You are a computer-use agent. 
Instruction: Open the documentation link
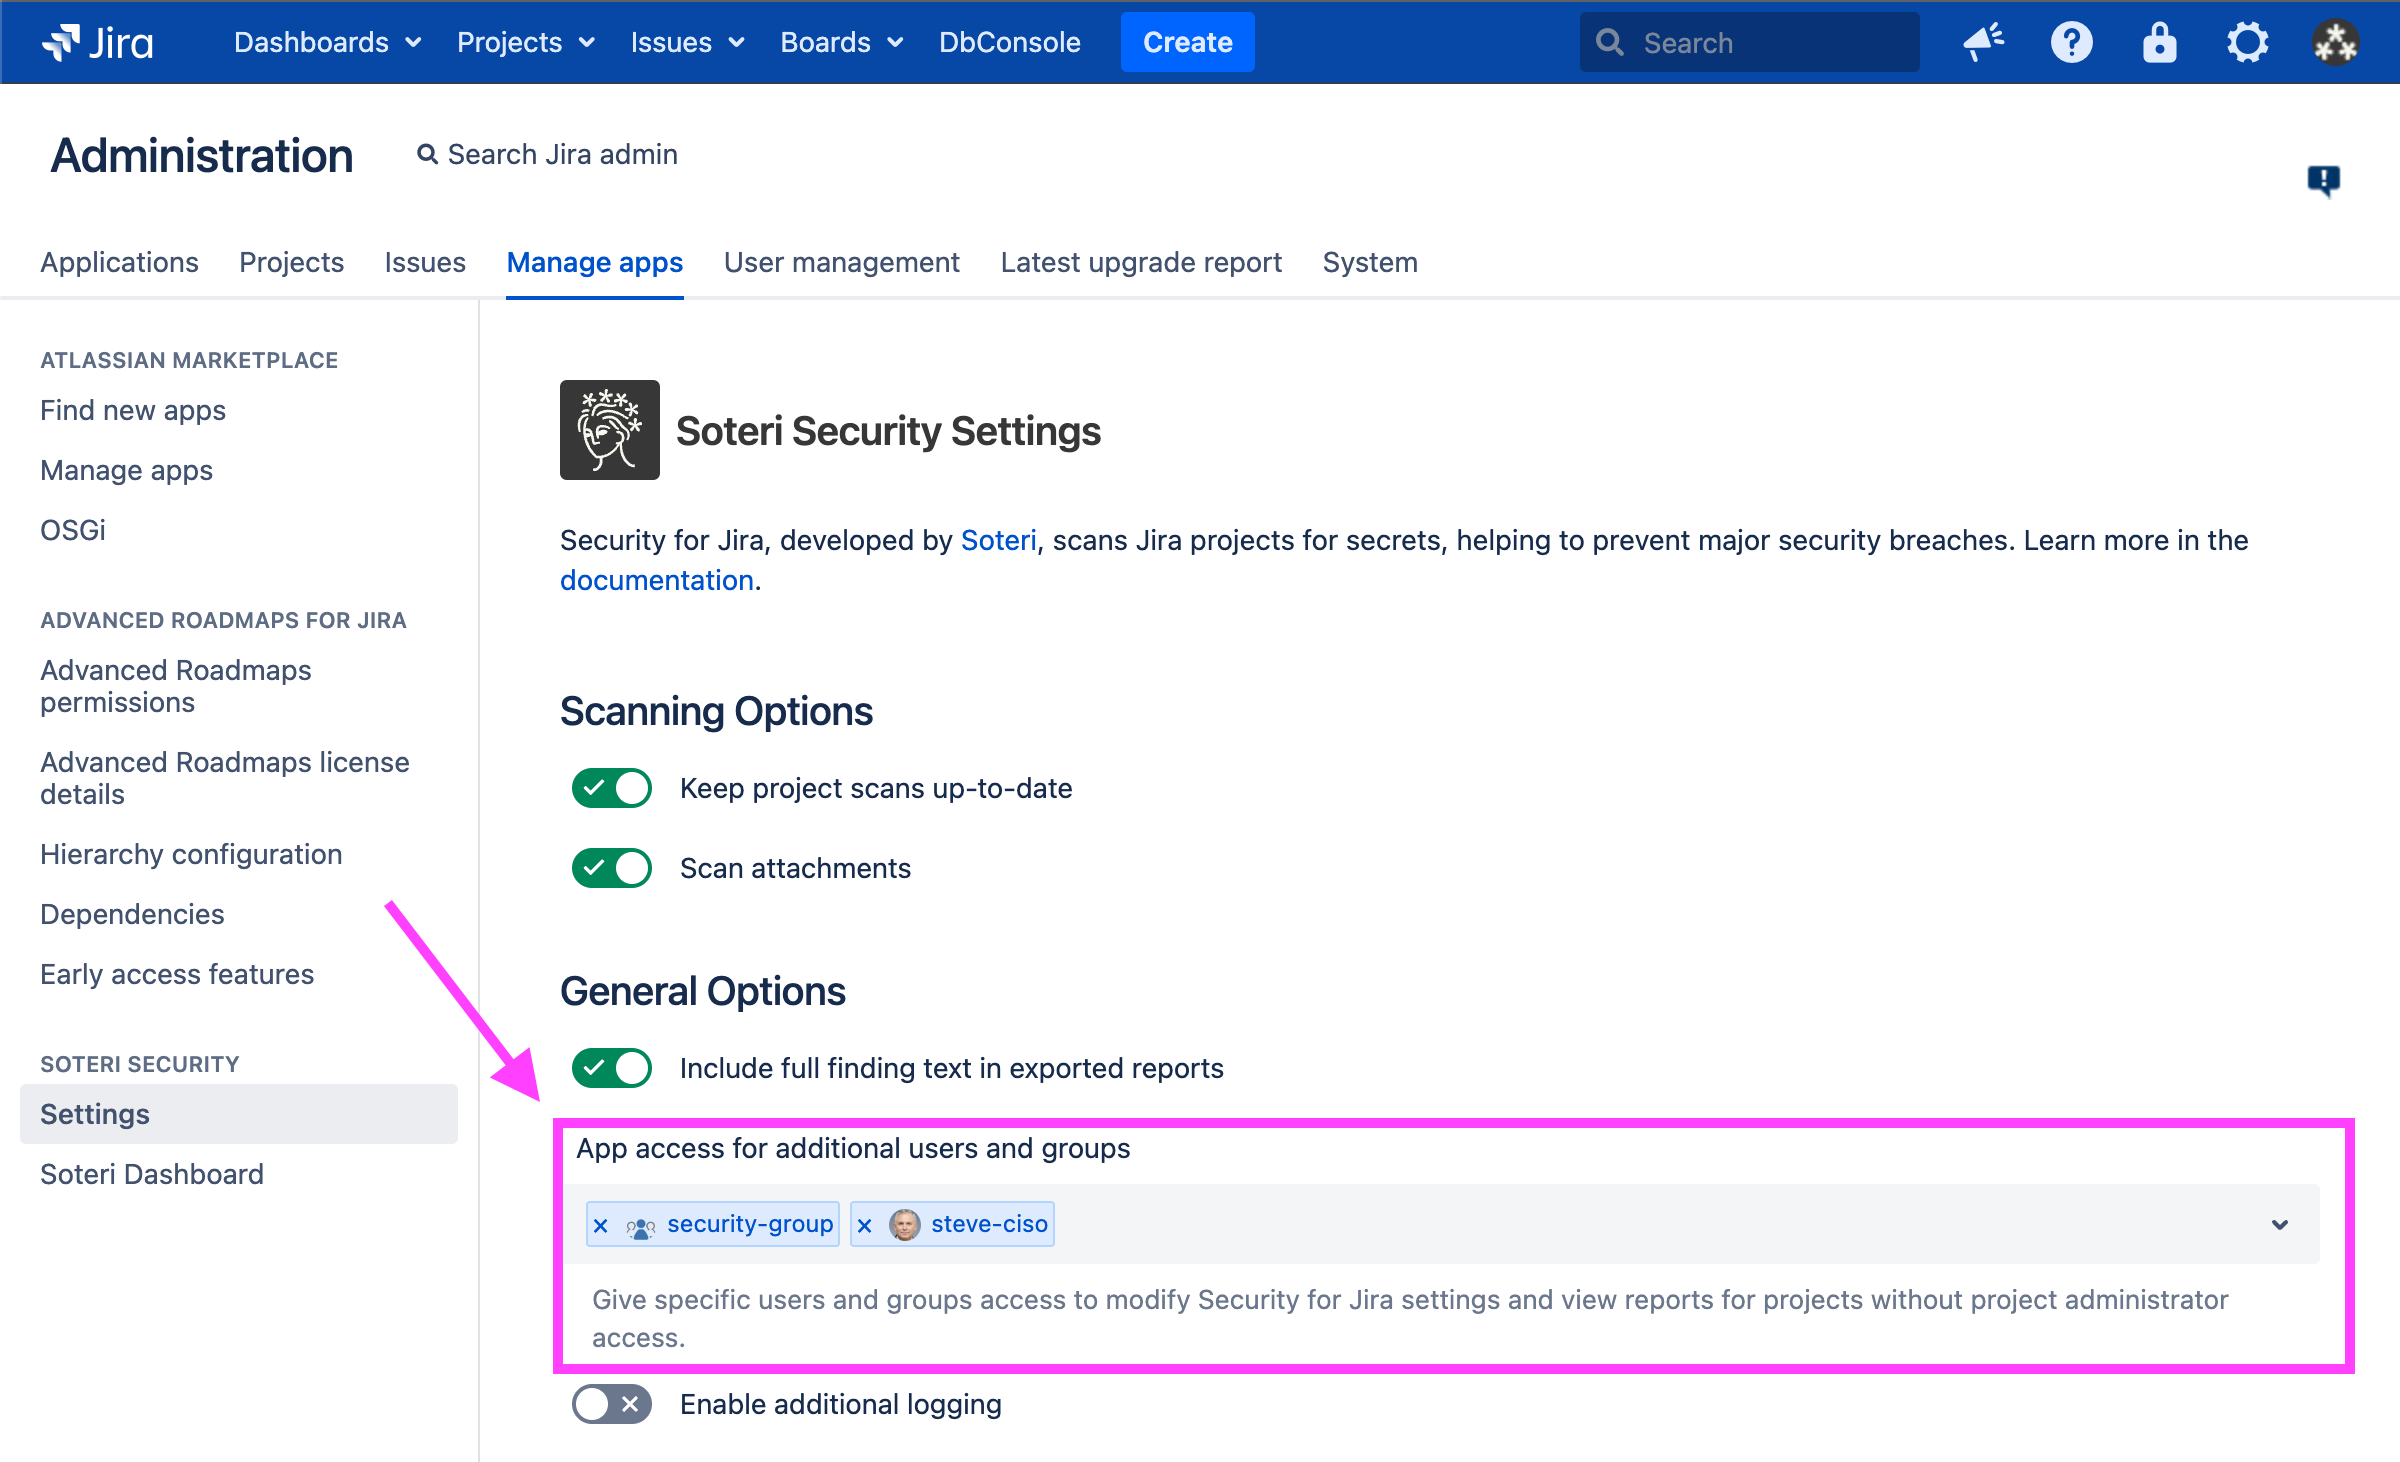pos(656,580)
